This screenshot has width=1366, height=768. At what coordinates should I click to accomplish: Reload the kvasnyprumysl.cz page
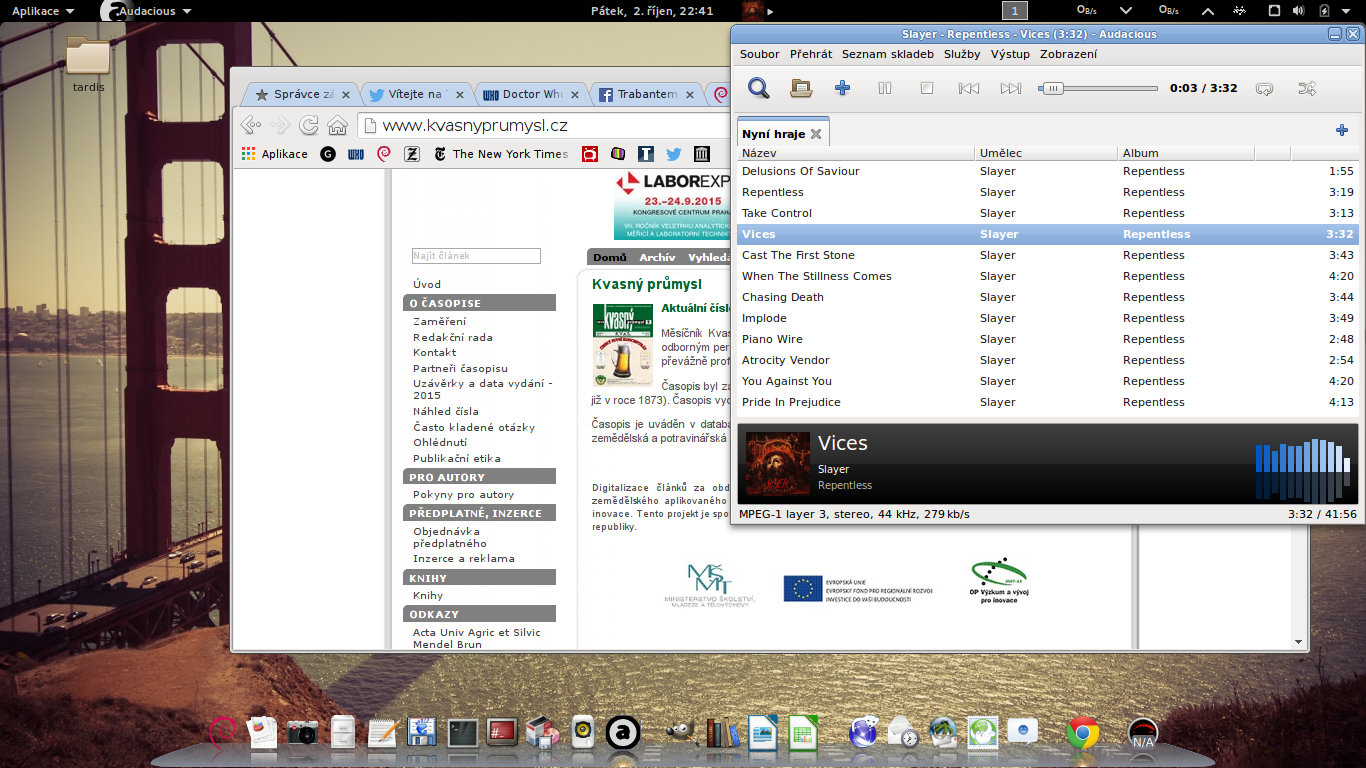[309, 125]
